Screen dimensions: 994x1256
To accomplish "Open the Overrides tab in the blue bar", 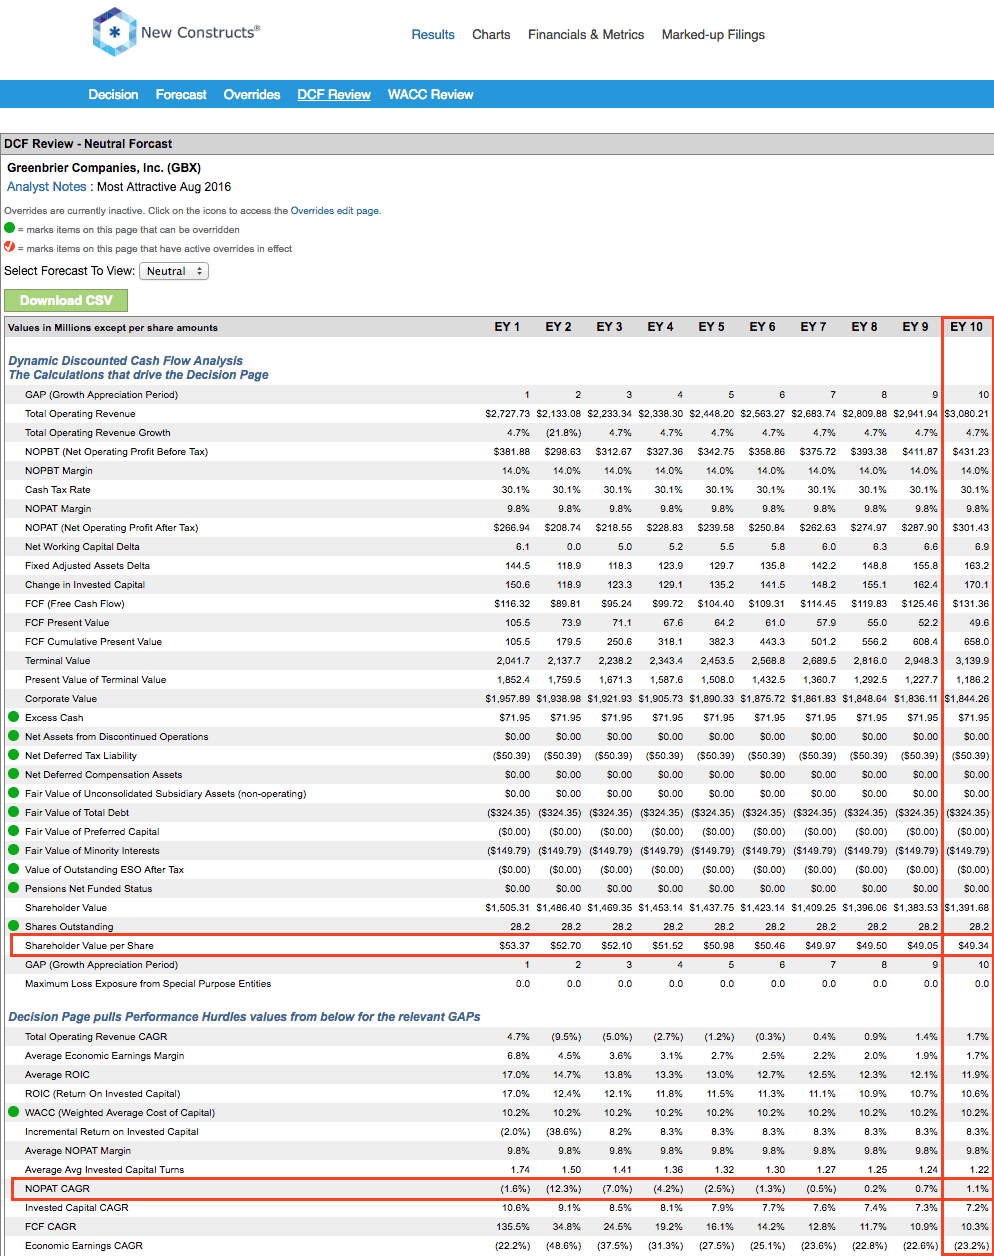I will pyautogui.click(x=252, y=94).
